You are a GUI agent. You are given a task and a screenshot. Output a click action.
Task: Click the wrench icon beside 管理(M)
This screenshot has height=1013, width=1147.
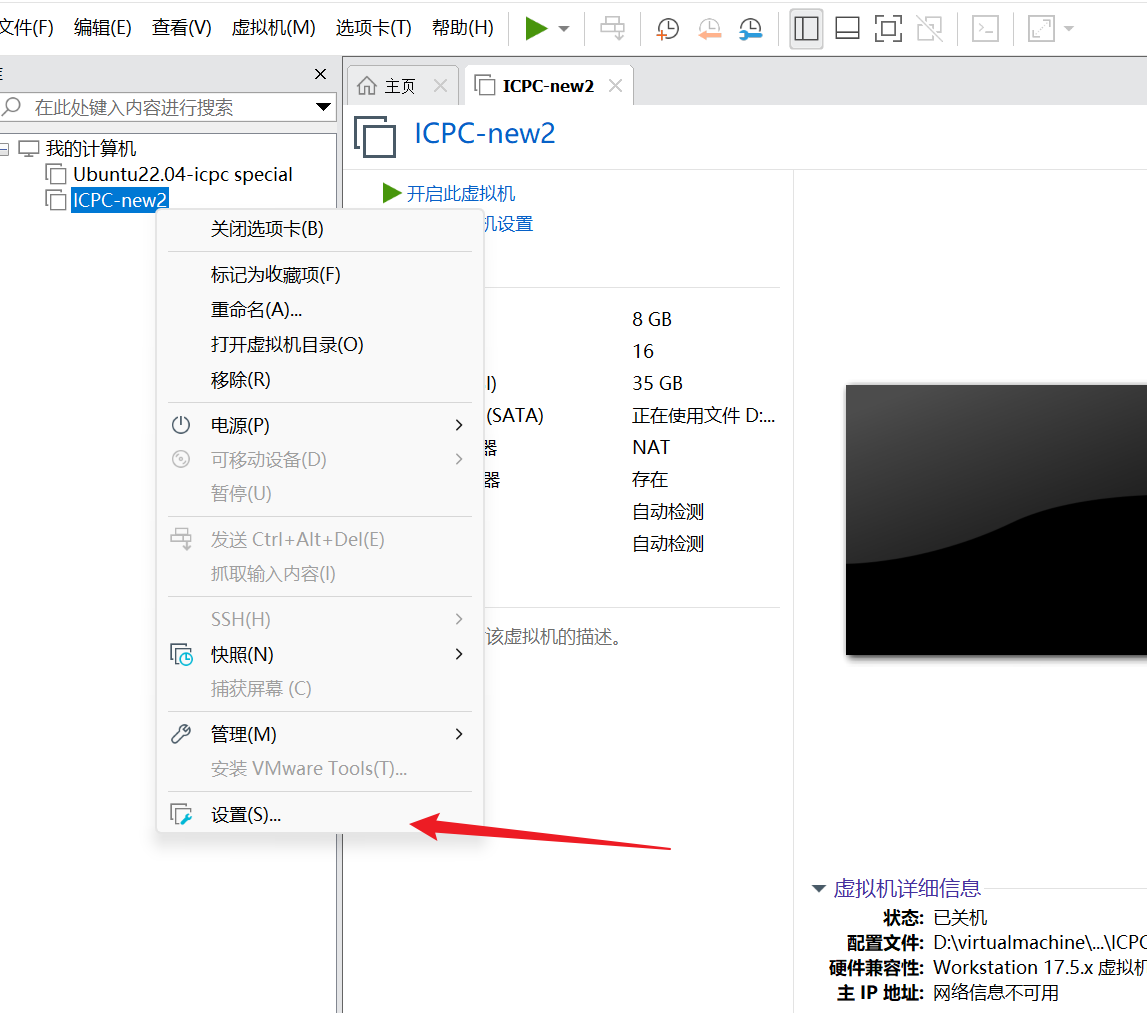[181, 733]
